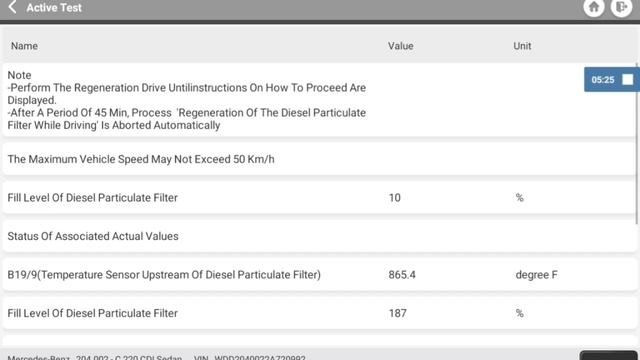640x360 pixels.
Task: Tap the exit icon next to Home
Action: pyautogui.click(x=621, y=7)
